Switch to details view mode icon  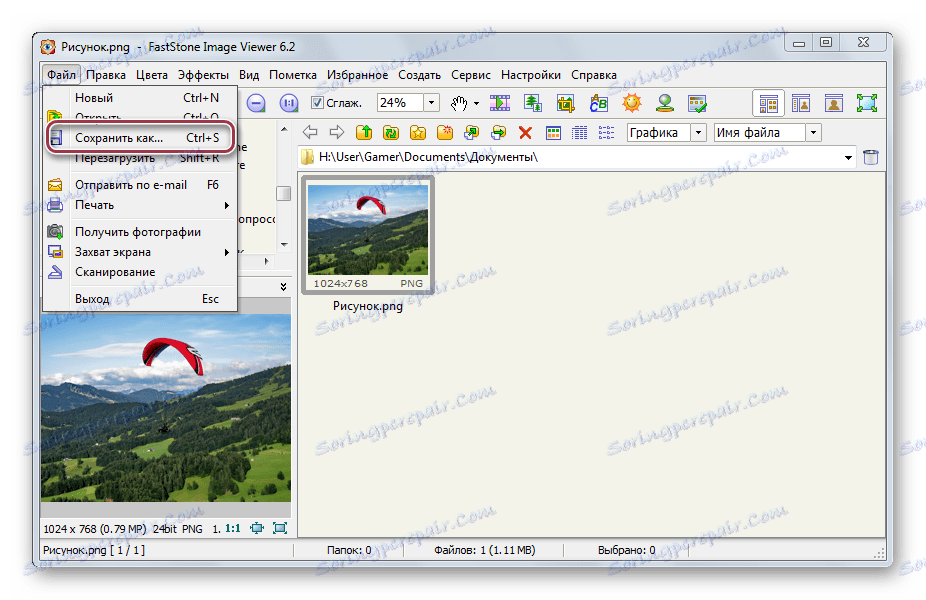(580, 132)
